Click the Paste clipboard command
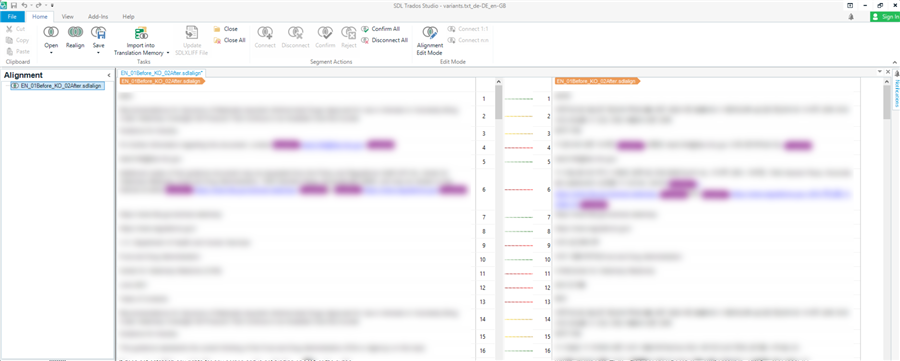 click(x=17, y=51)
